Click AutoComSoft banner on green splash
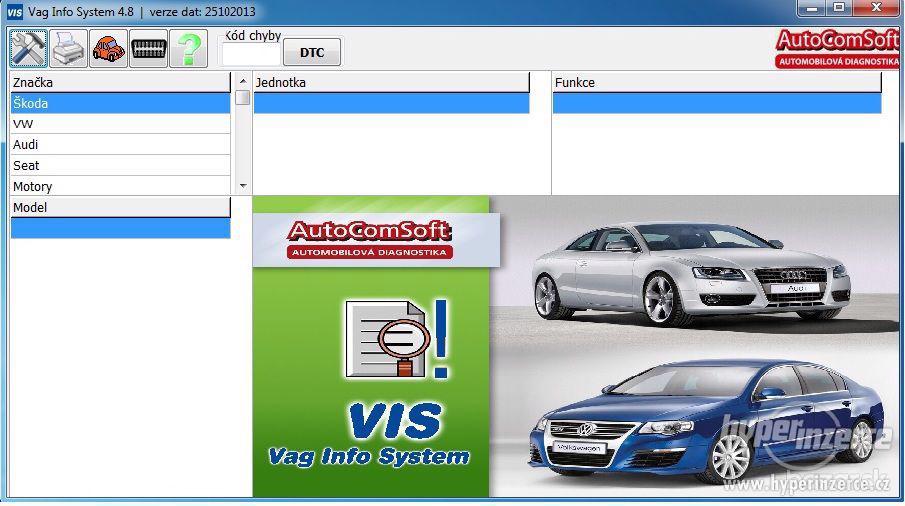This screenshot has height=506, width=905. pos(376,239)
